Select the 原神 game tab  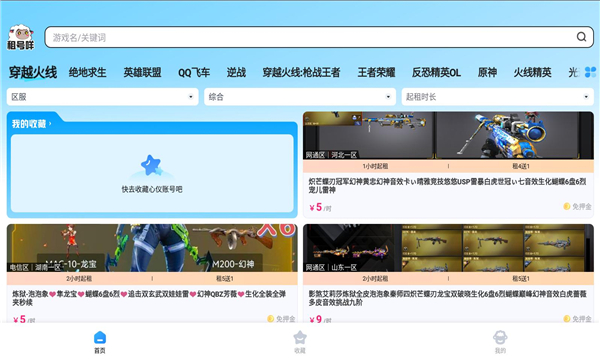point(487,72)
